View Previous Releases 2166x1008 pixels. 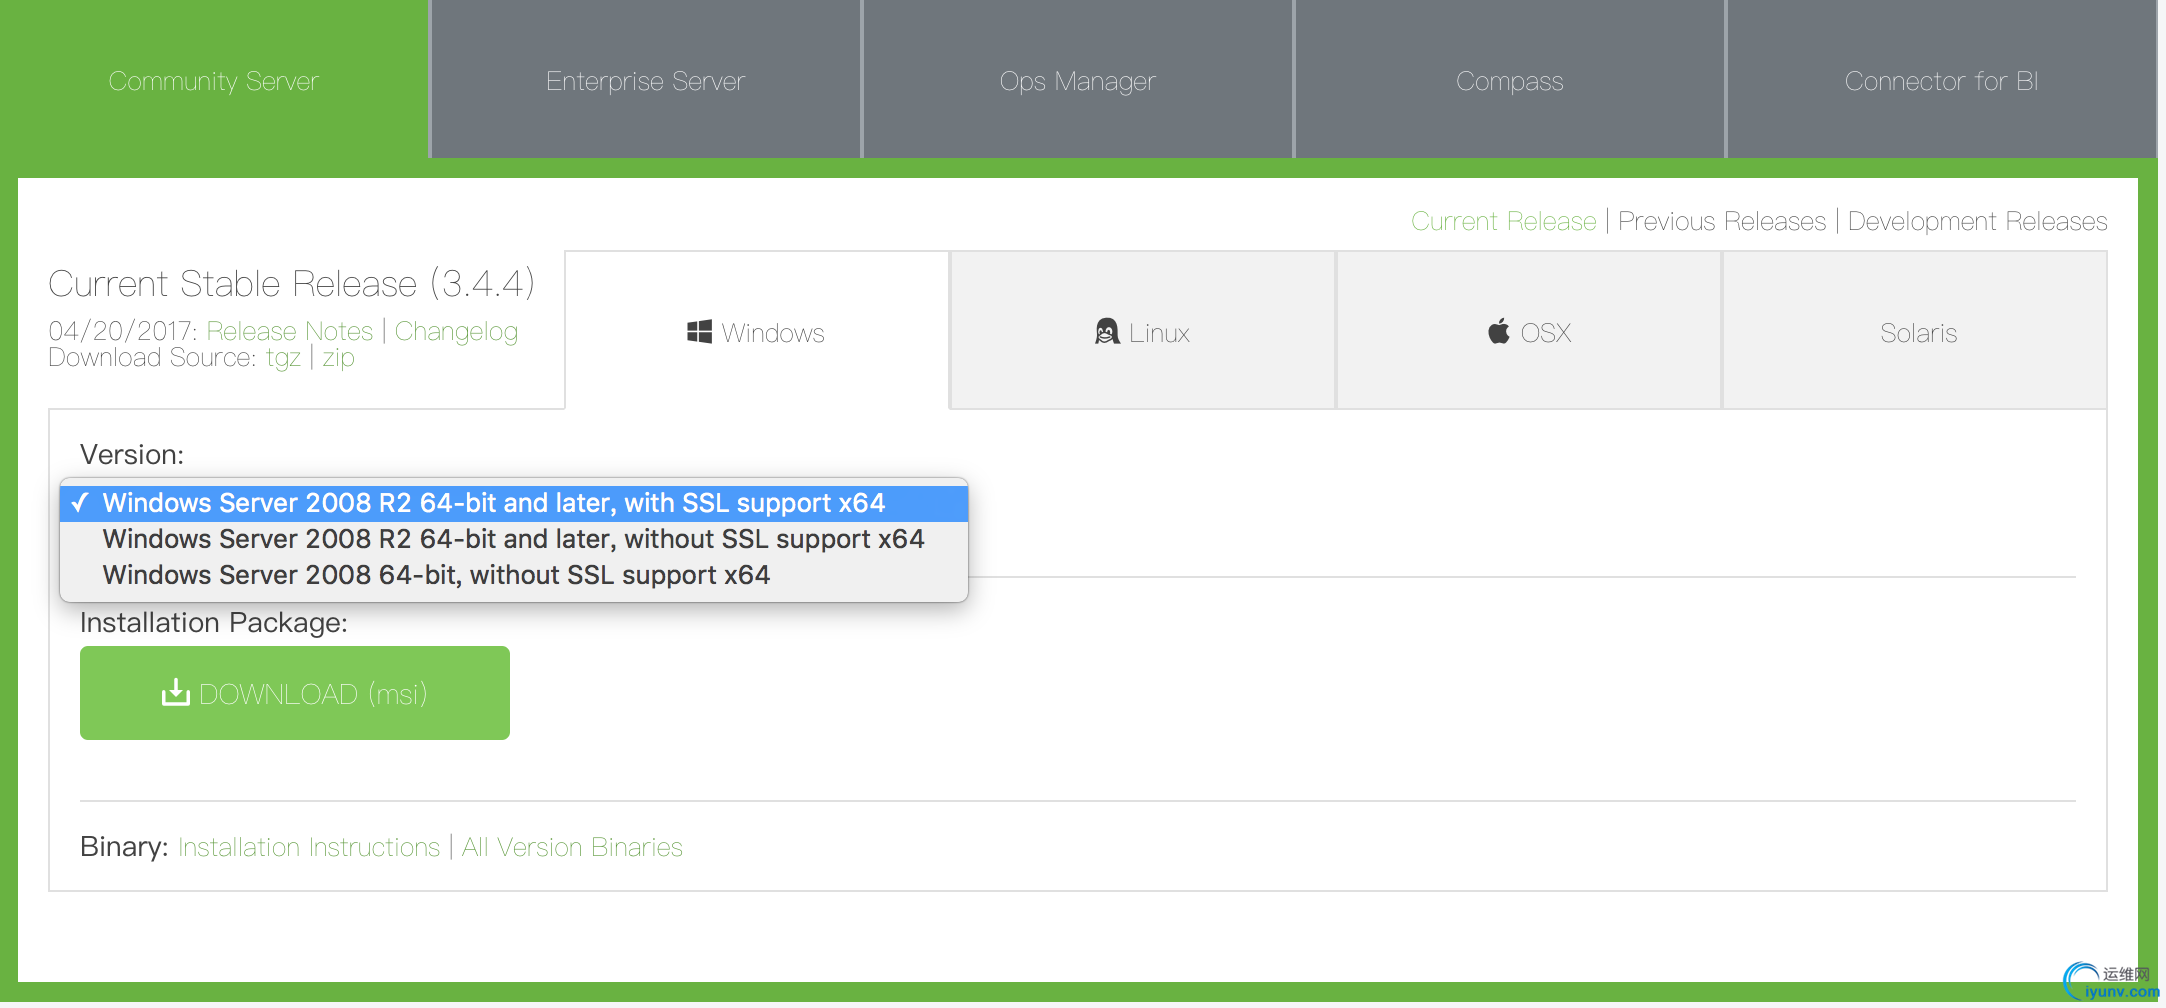(1722, 221)
